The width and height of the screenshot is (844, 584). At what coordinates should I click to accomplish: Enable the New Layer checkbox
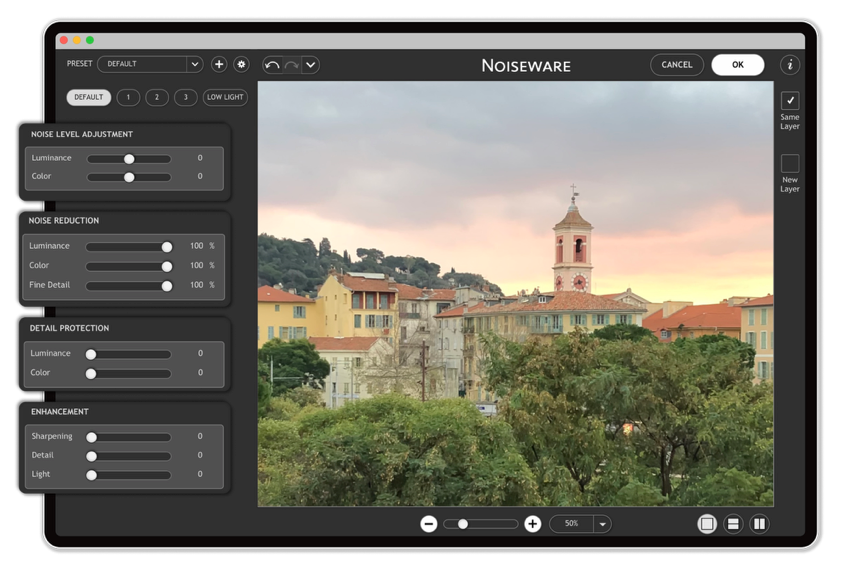(790, 163)
